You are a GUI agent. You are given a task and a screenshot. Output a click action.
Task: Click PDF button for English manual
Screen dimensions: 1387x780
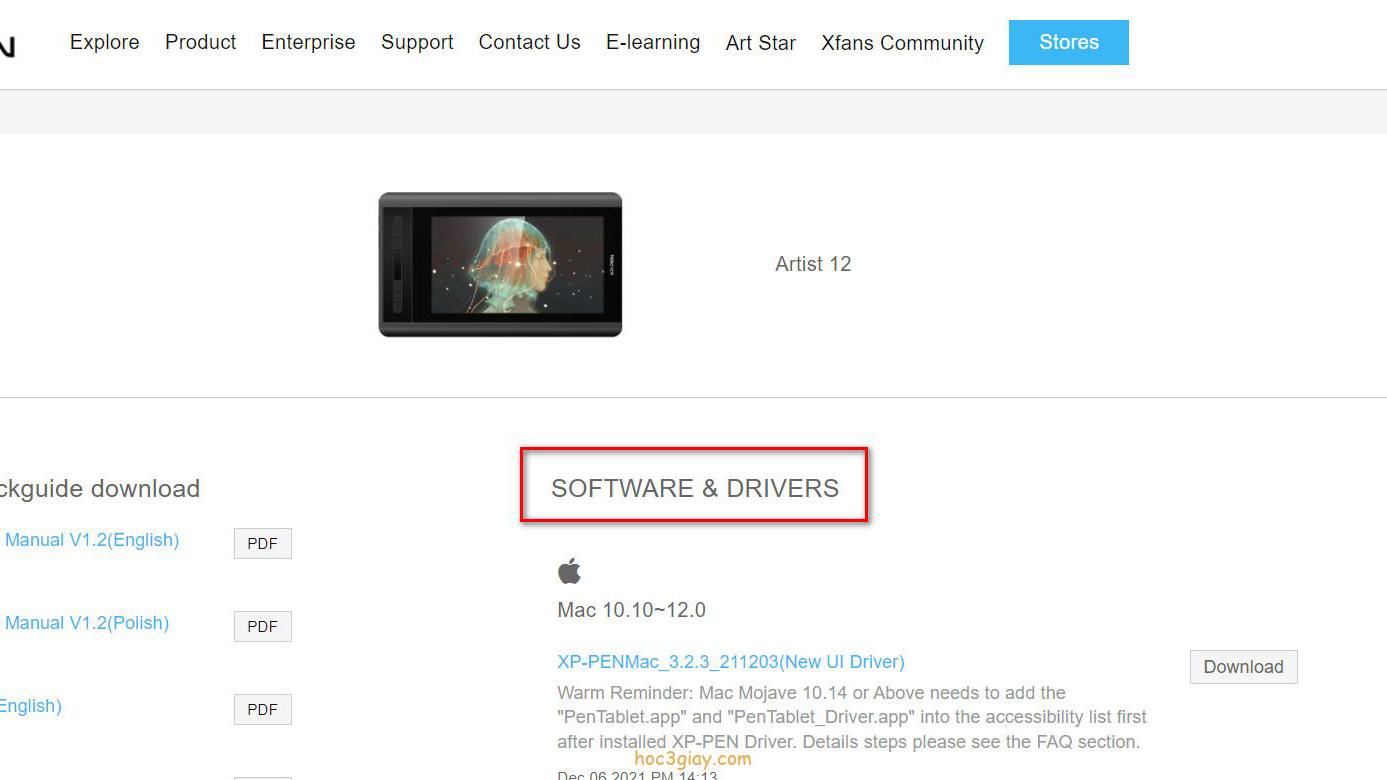click(262, 544)
